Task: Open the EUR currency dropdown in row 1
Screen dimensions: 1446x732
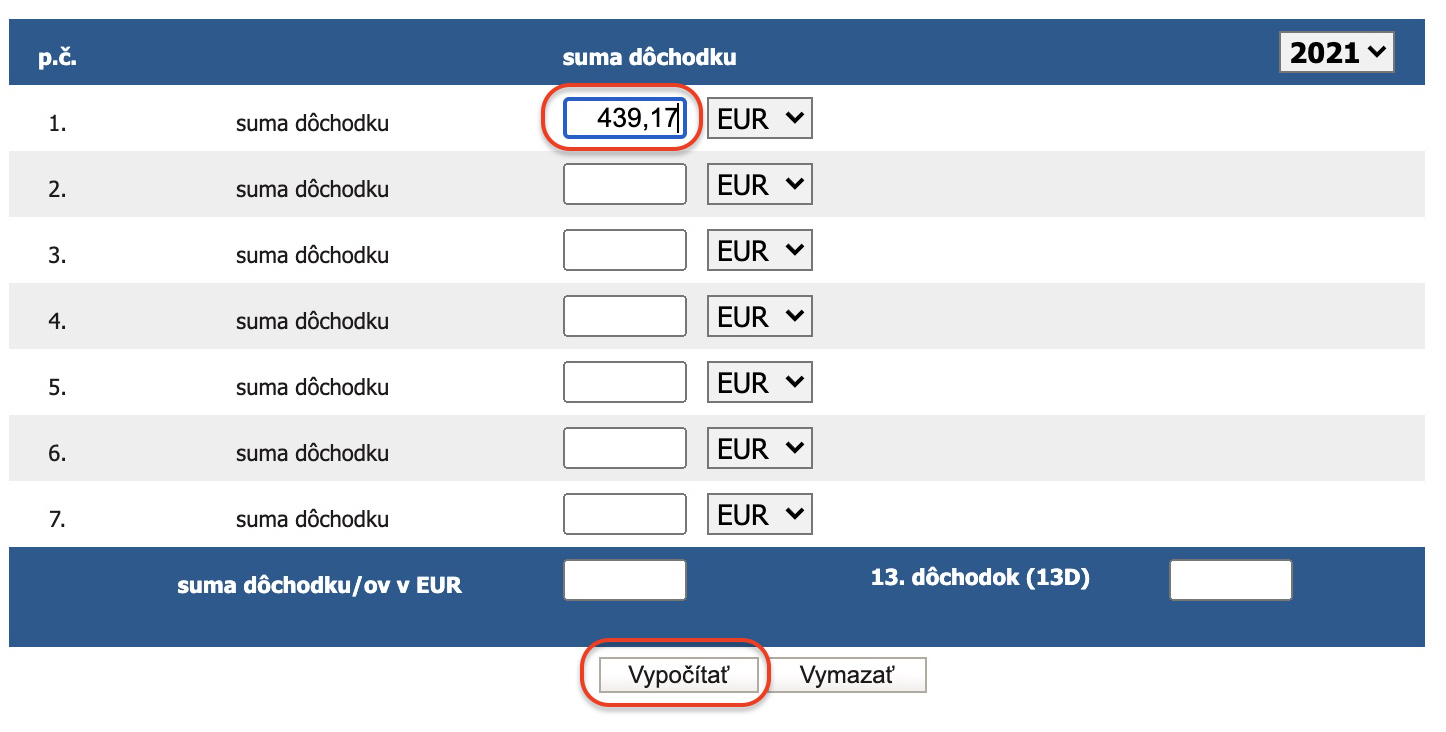Action: (760, 119)
